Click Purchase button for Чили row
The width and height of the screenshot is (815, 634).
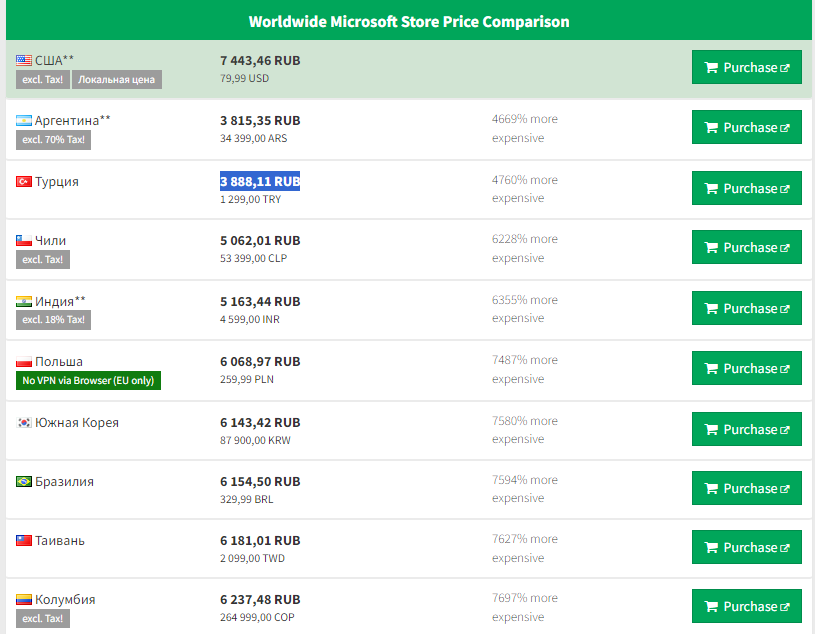tap(746, 247)
